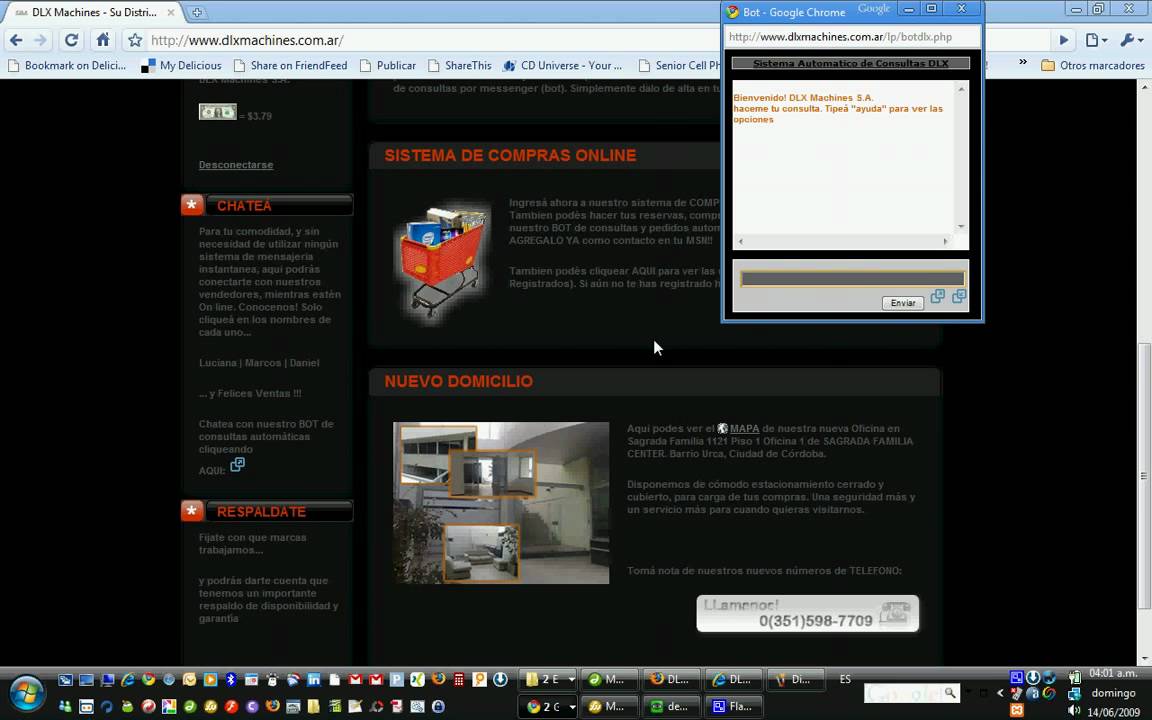Click the Llamenos phone number banner

coord(807,613)
